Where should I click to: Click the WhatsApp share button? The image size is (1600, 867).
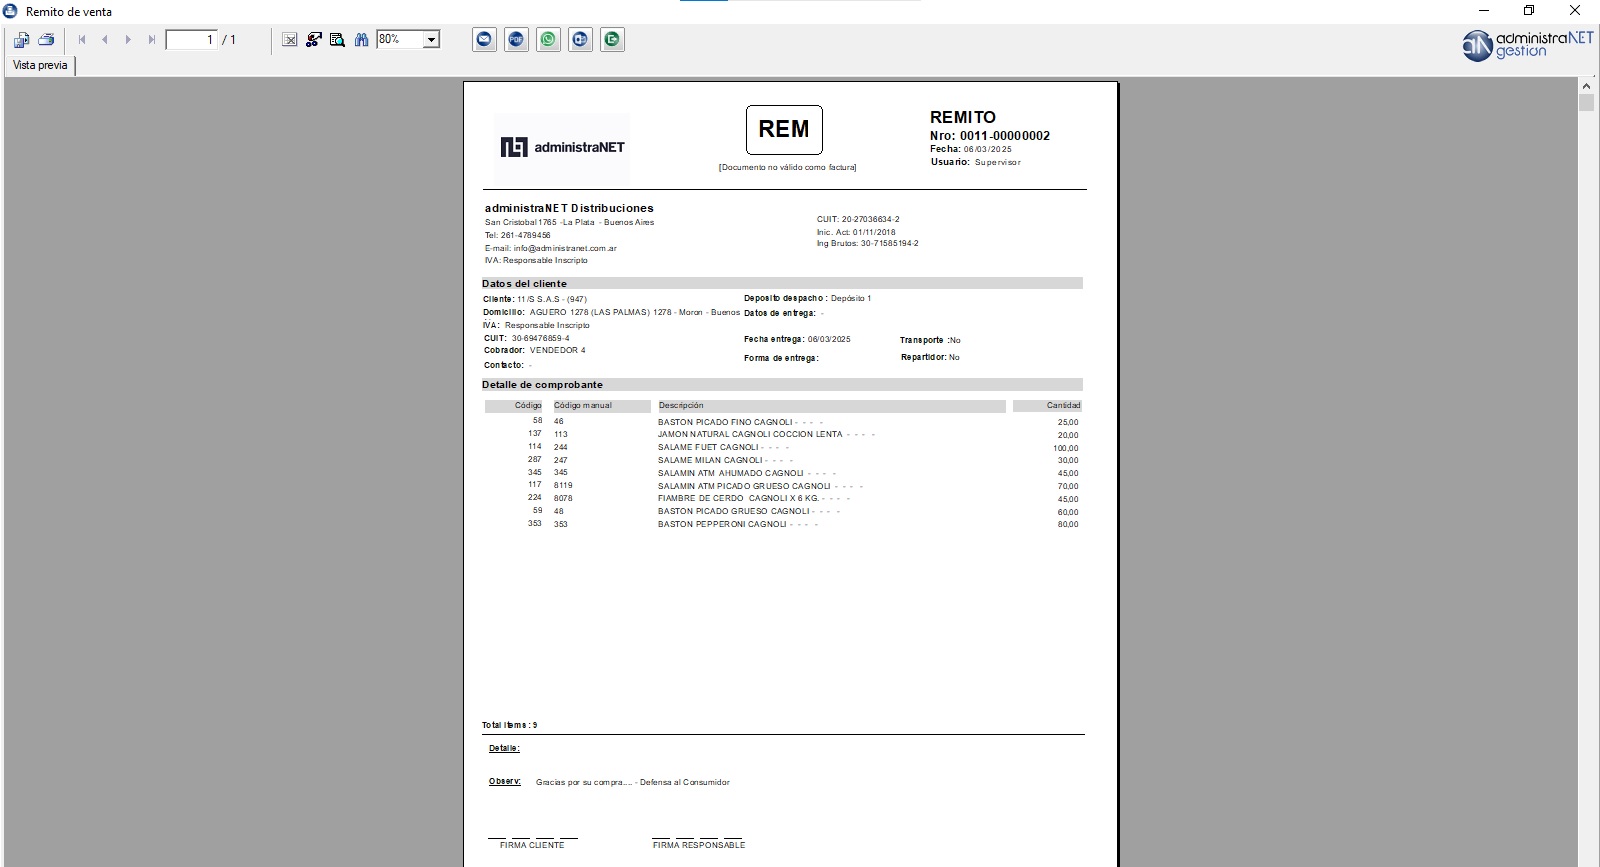pyautogui.click(x=549, y=40)
